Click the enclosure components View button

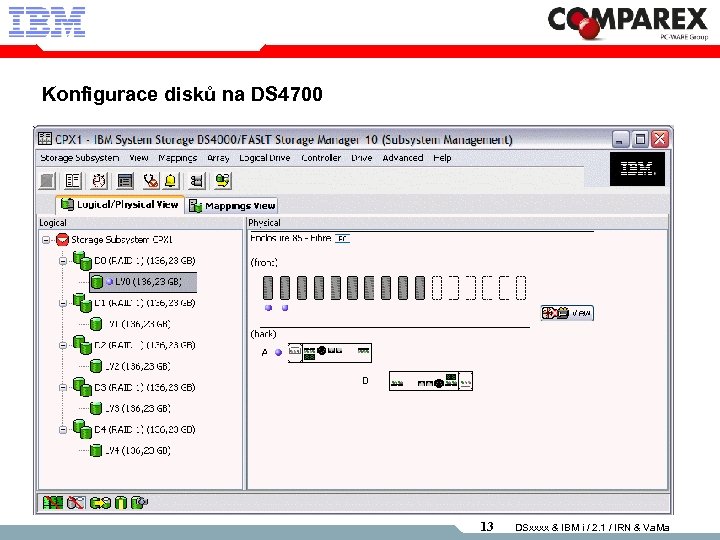(x=567, y=313)
